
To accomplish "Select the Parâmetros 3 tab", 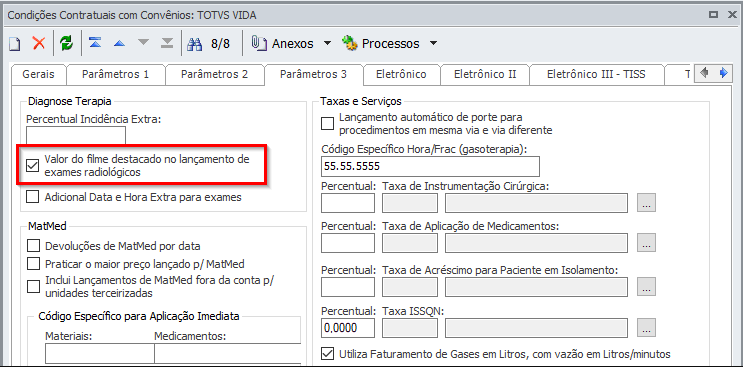I will [313, 74].
